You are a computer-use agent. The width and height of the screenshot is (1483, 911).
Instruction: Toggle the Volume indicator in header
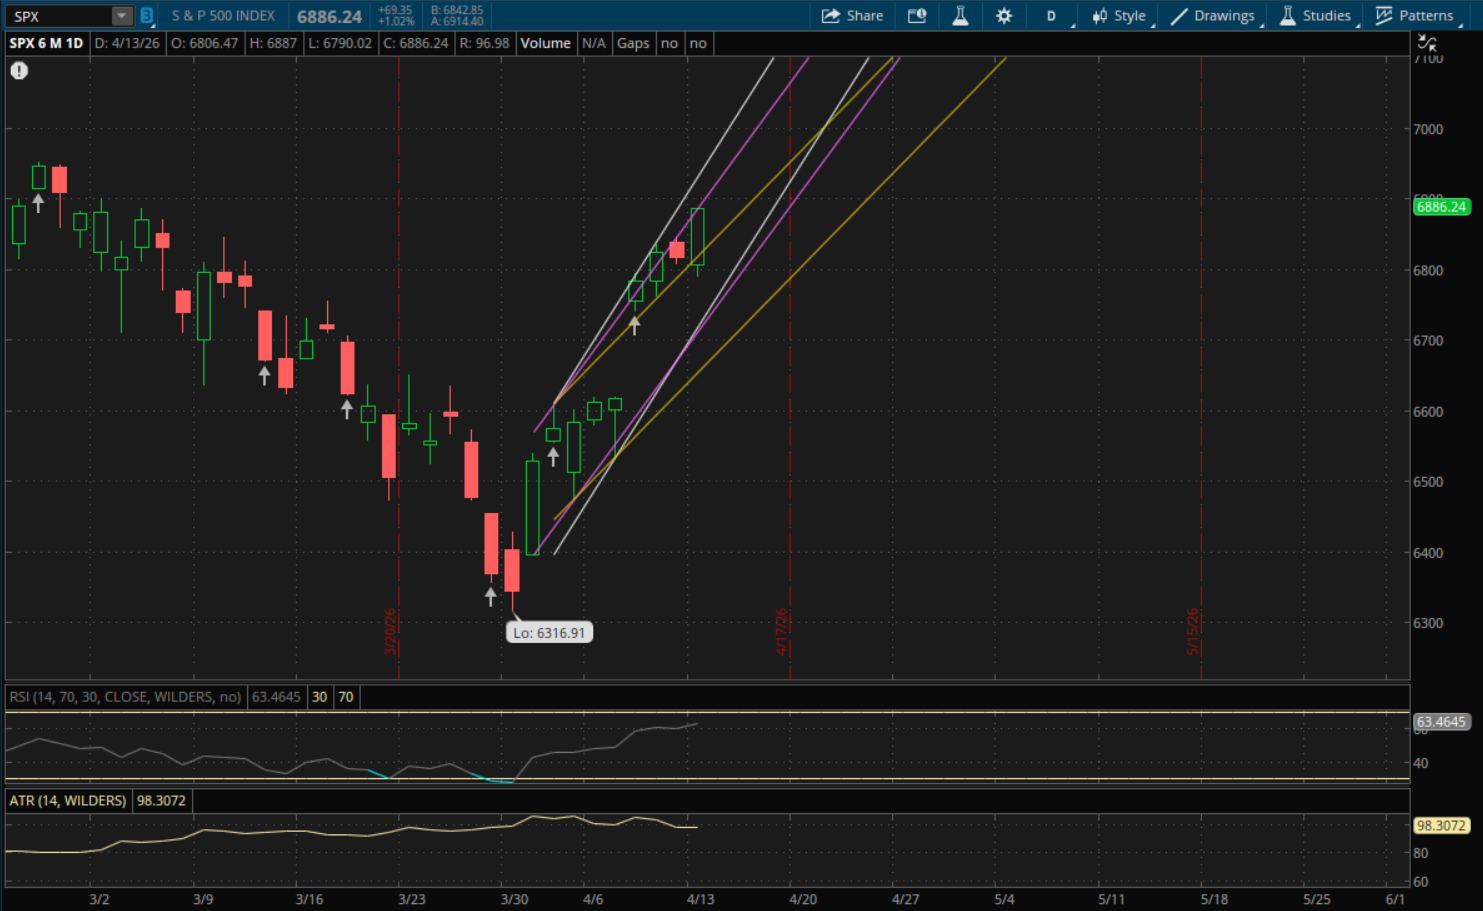545,43
